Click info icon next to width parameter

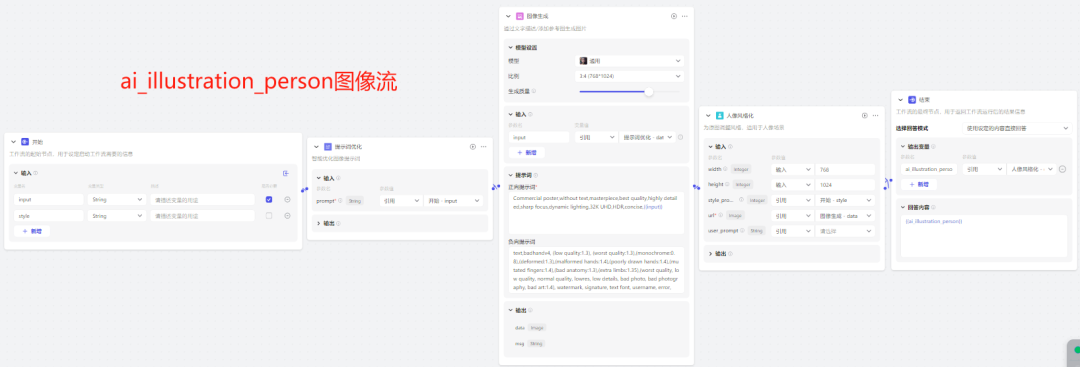pos(726,169)
